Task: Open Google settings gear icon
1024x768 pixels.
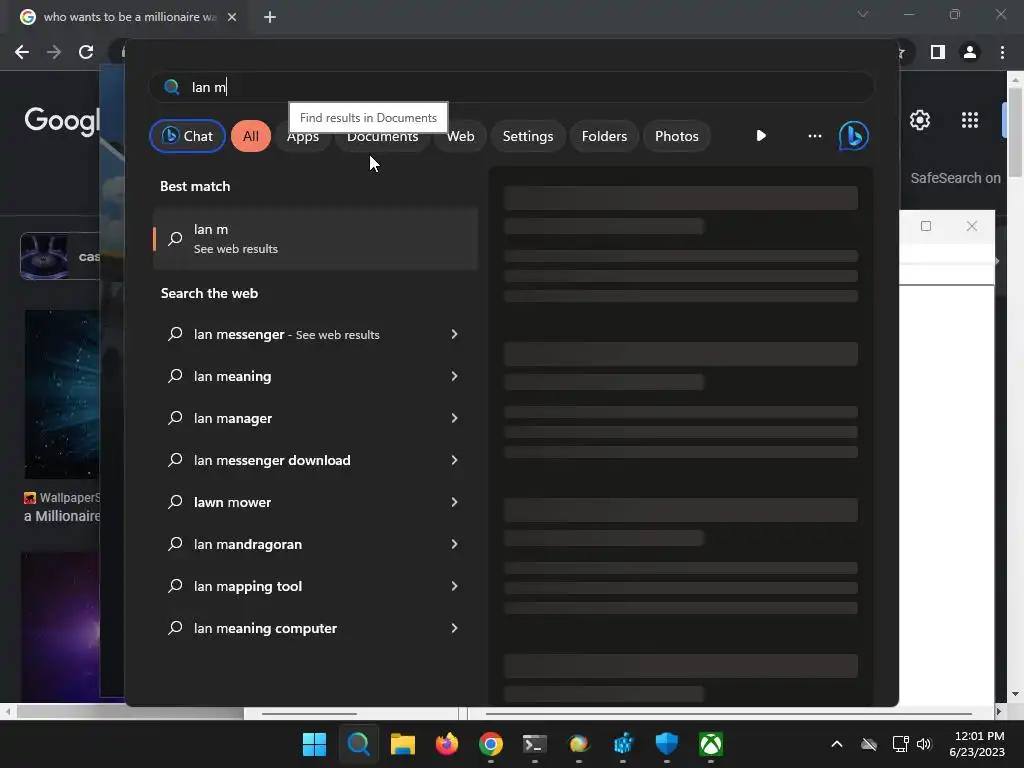Action: (920, 120)
